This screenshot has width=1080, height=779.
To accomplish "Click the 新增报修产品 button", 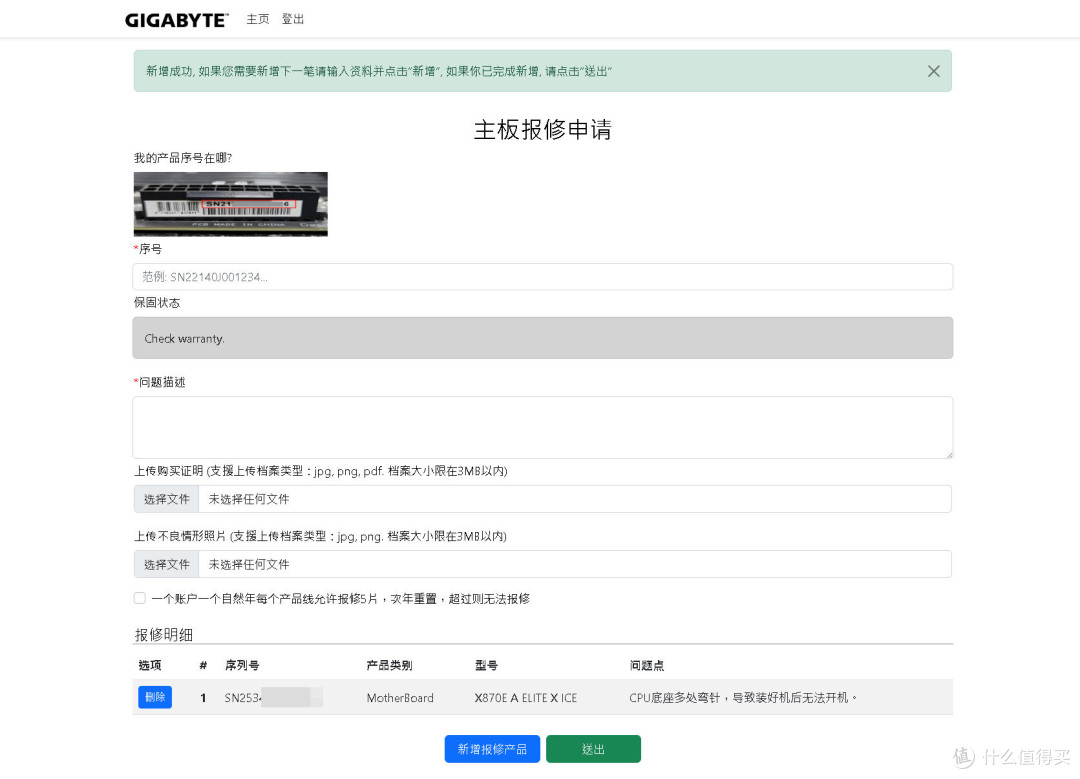I will [492, 749].
